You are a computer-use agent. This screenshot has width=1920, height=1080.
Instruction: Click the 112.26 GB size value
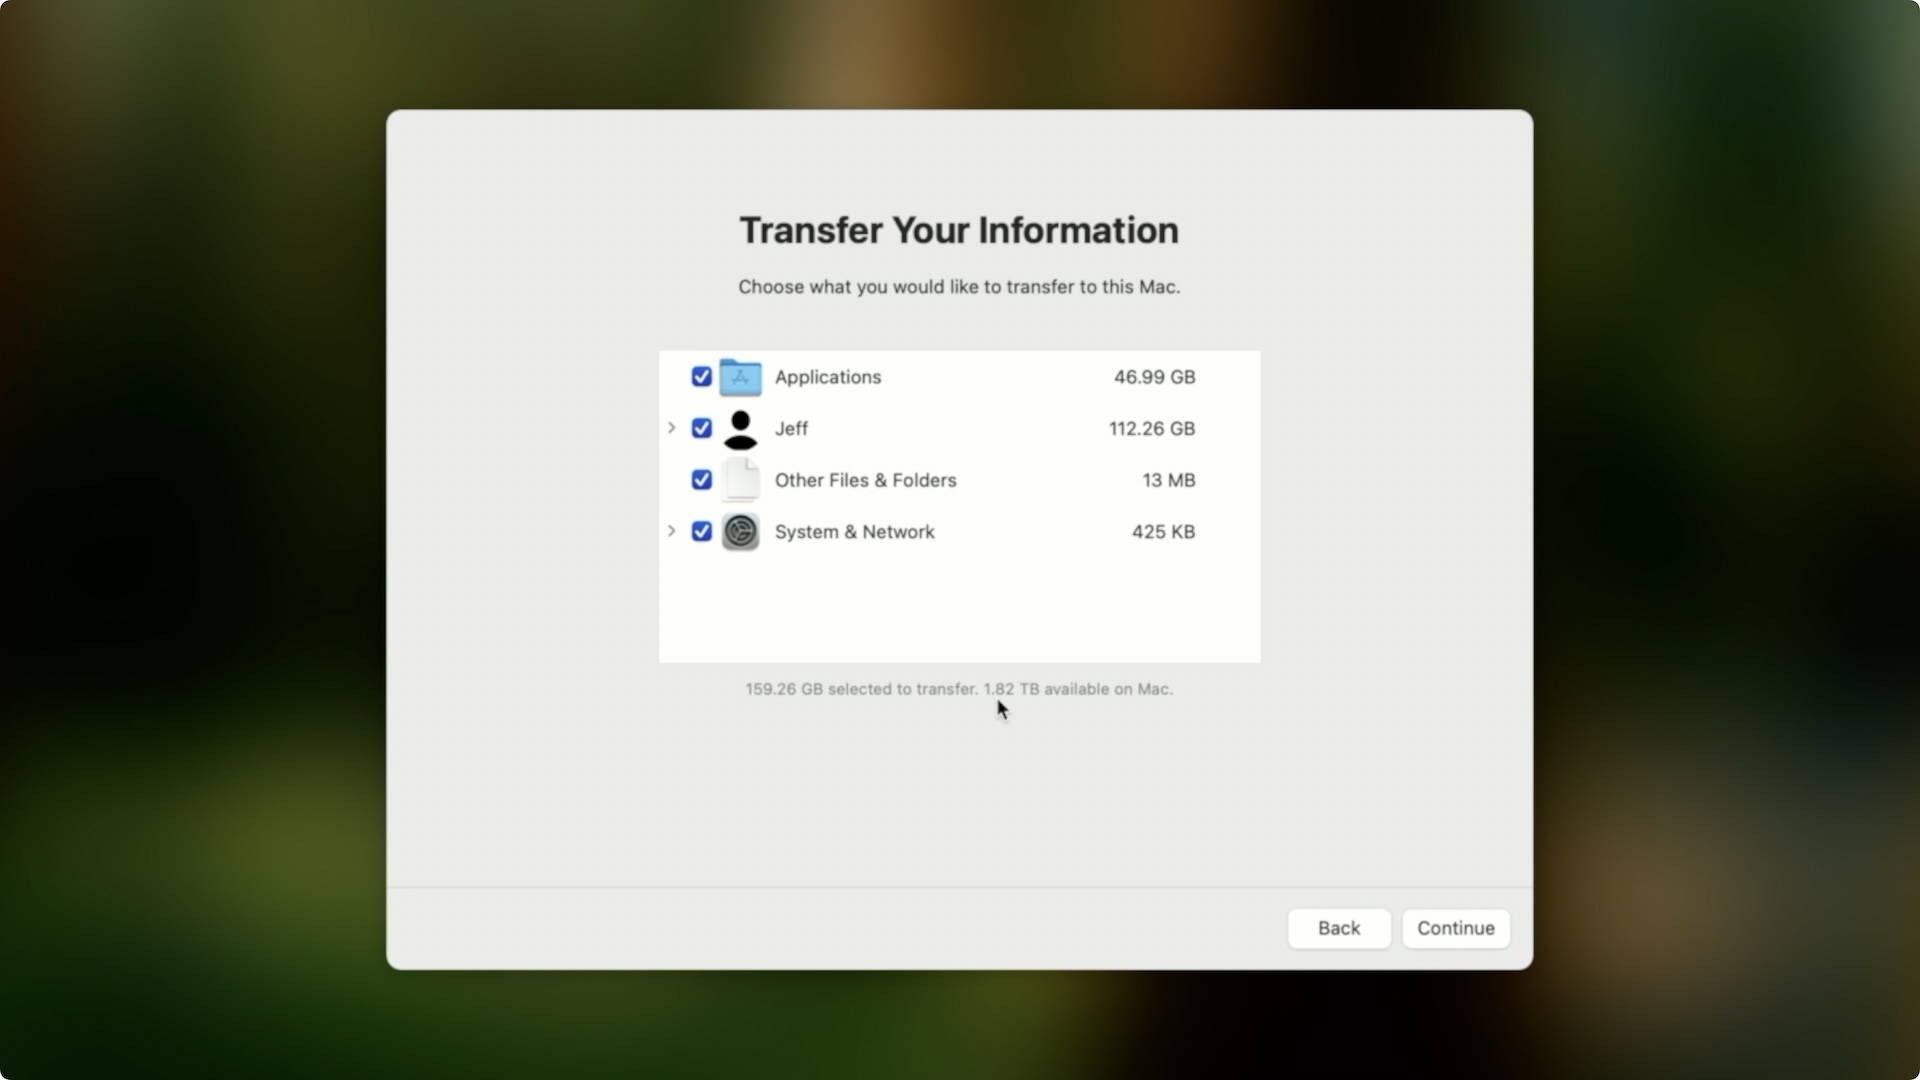pos(1151,429)
